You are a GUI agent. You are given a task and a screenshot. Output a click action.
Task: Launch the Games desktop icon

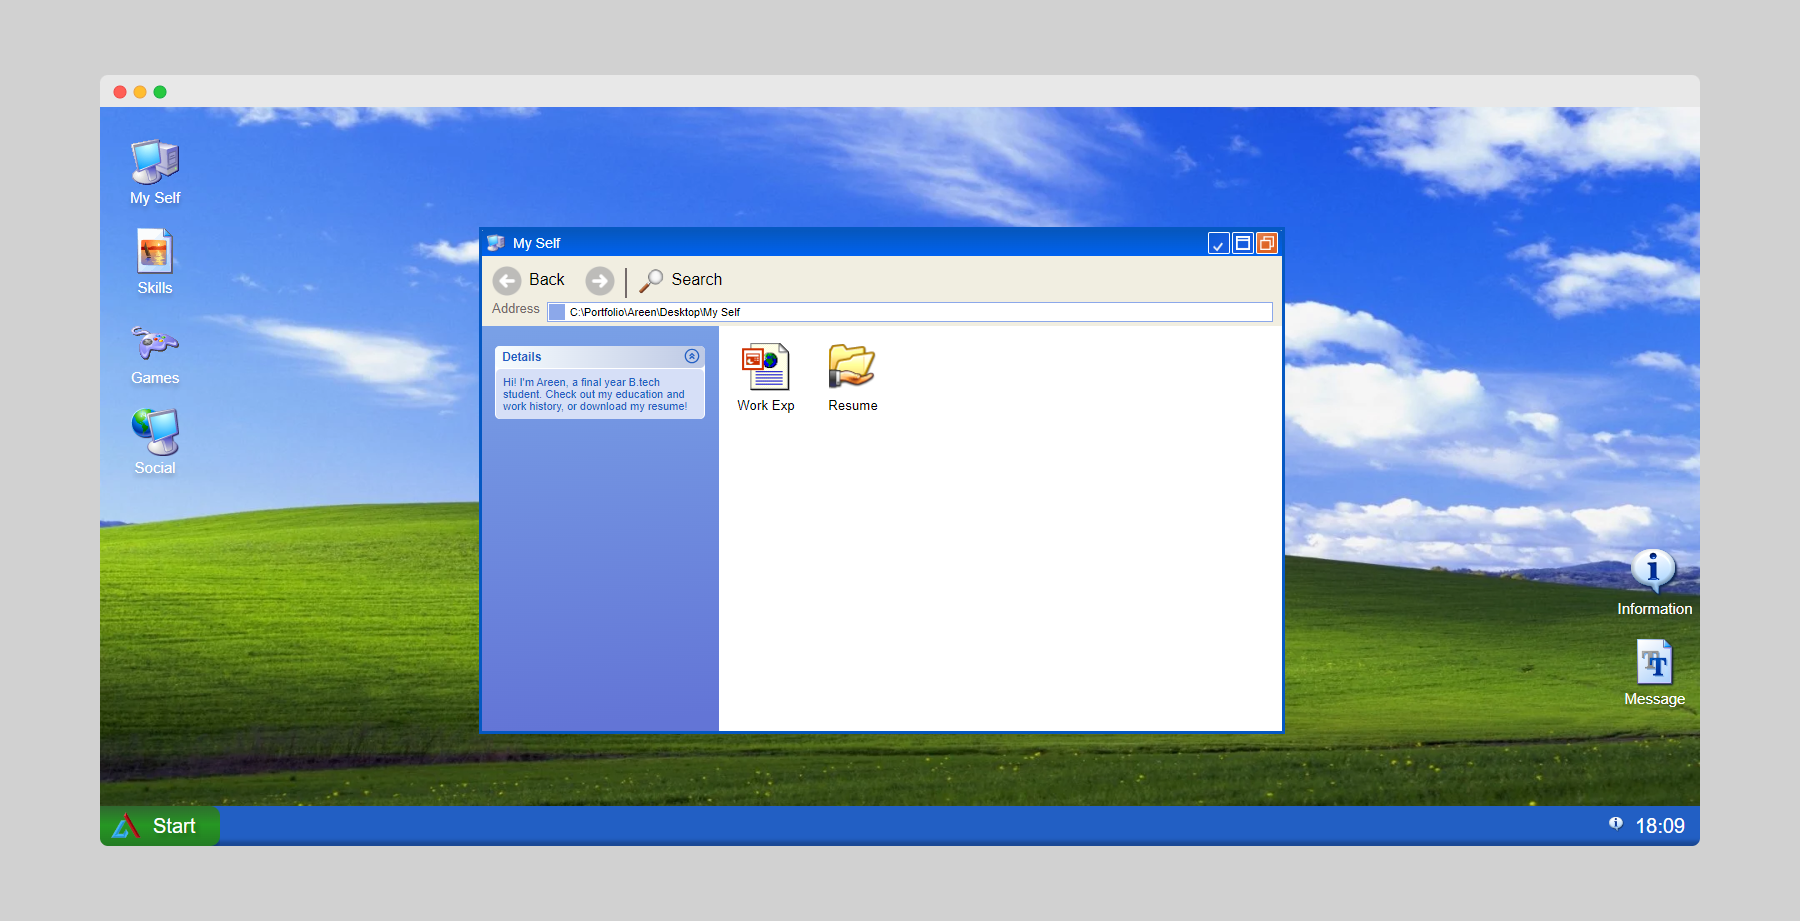pyautogui.click(x=155, y=352)
